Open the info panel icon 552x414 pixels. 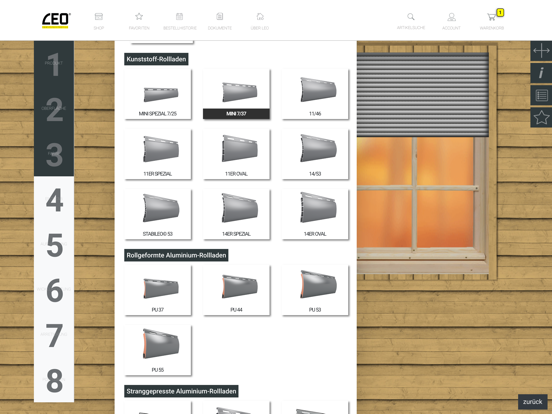[541, 73]
